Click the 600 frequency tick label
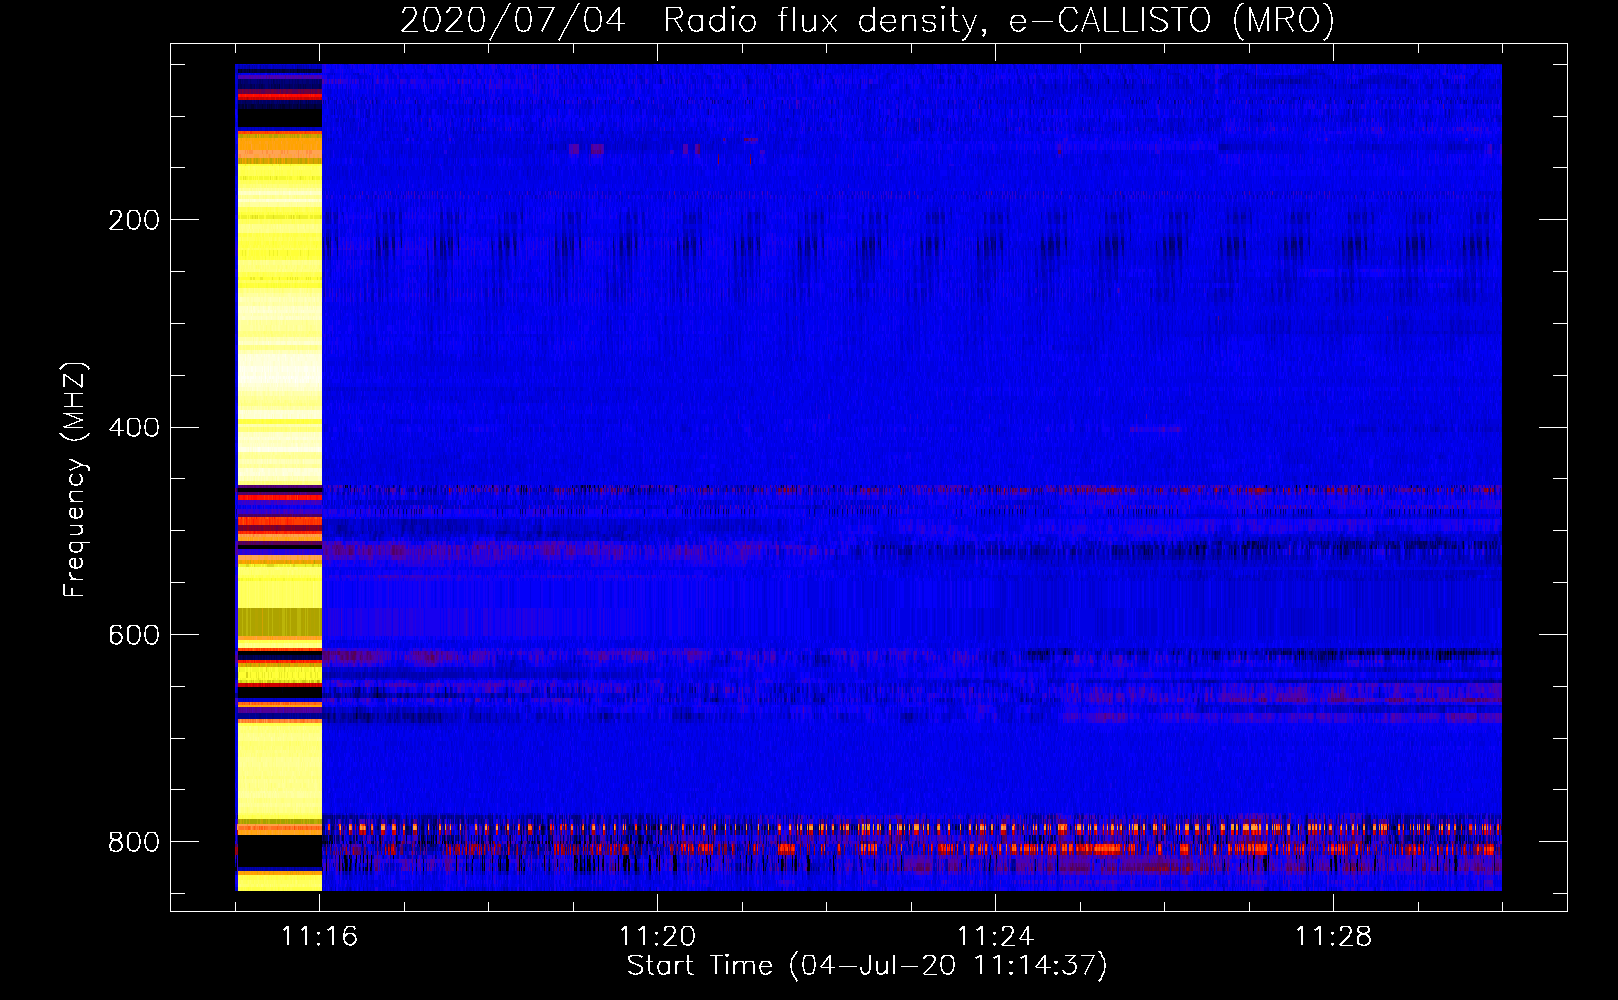Viewport: 1618px width, 1000px height. click(x=134, y=635)
